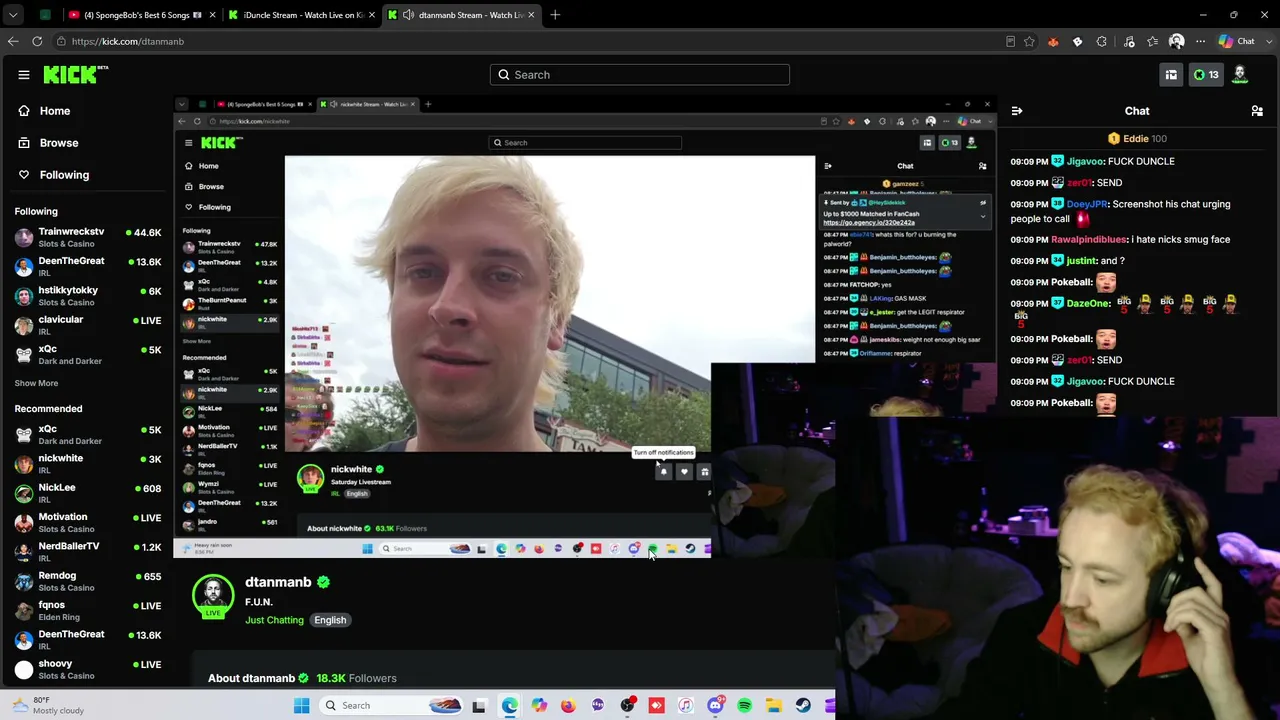Image resolution: width=1280 pixels, height=720 pixels.
Task: Open Spotify from the taskbar
Action: (744, 706)
